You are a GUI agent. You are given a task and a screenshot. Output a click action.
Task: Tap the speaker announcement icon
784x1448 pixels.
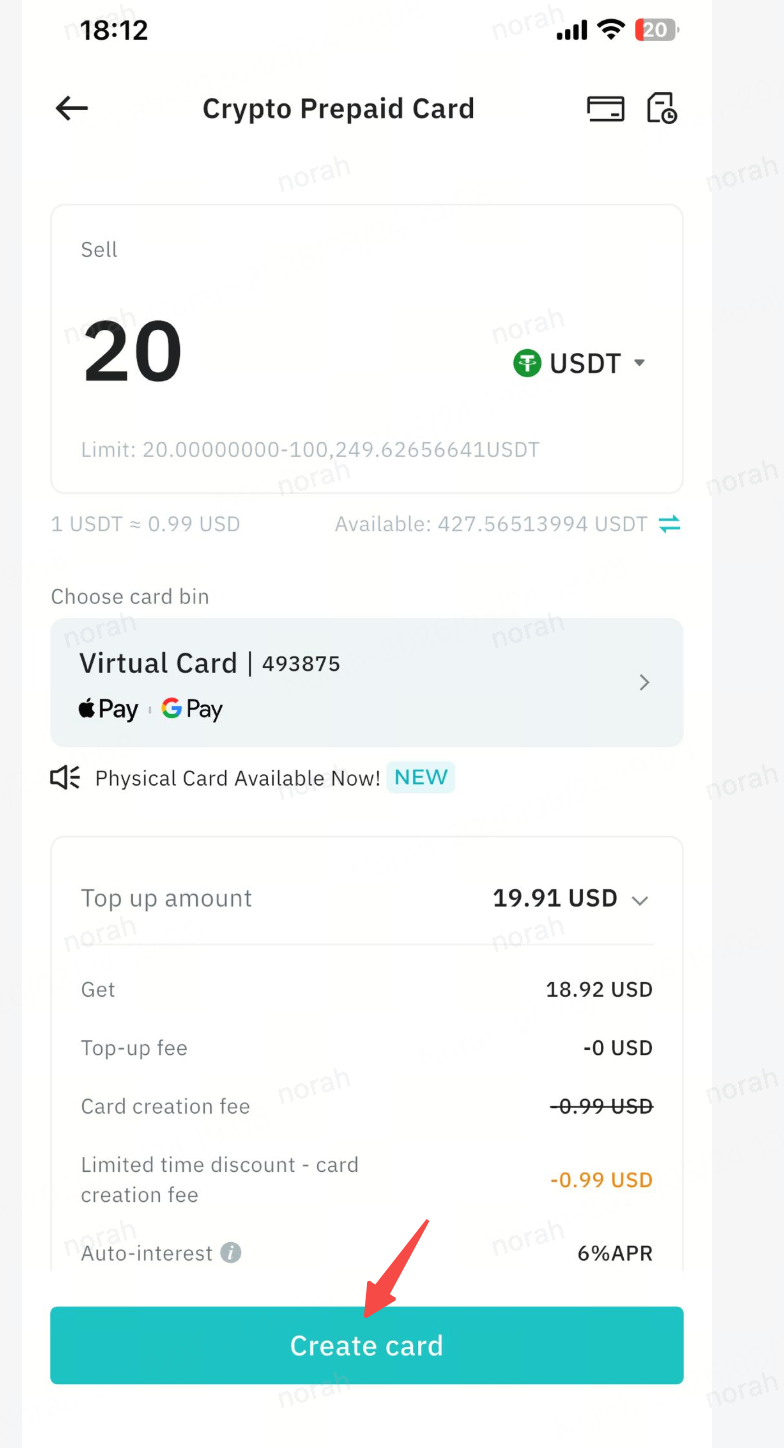click(66, 778)
